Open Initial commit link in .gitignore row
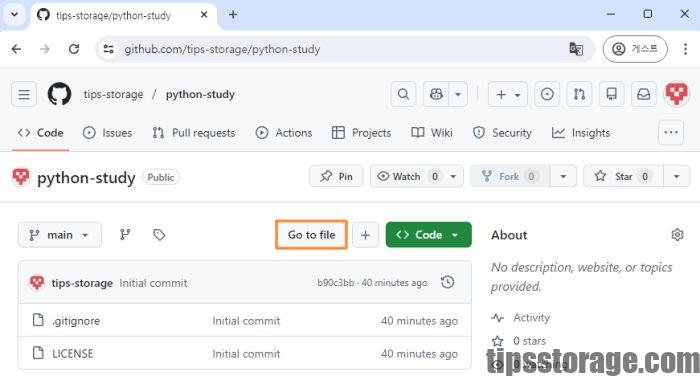The image size is (700, 376). [x=246, y=321]
